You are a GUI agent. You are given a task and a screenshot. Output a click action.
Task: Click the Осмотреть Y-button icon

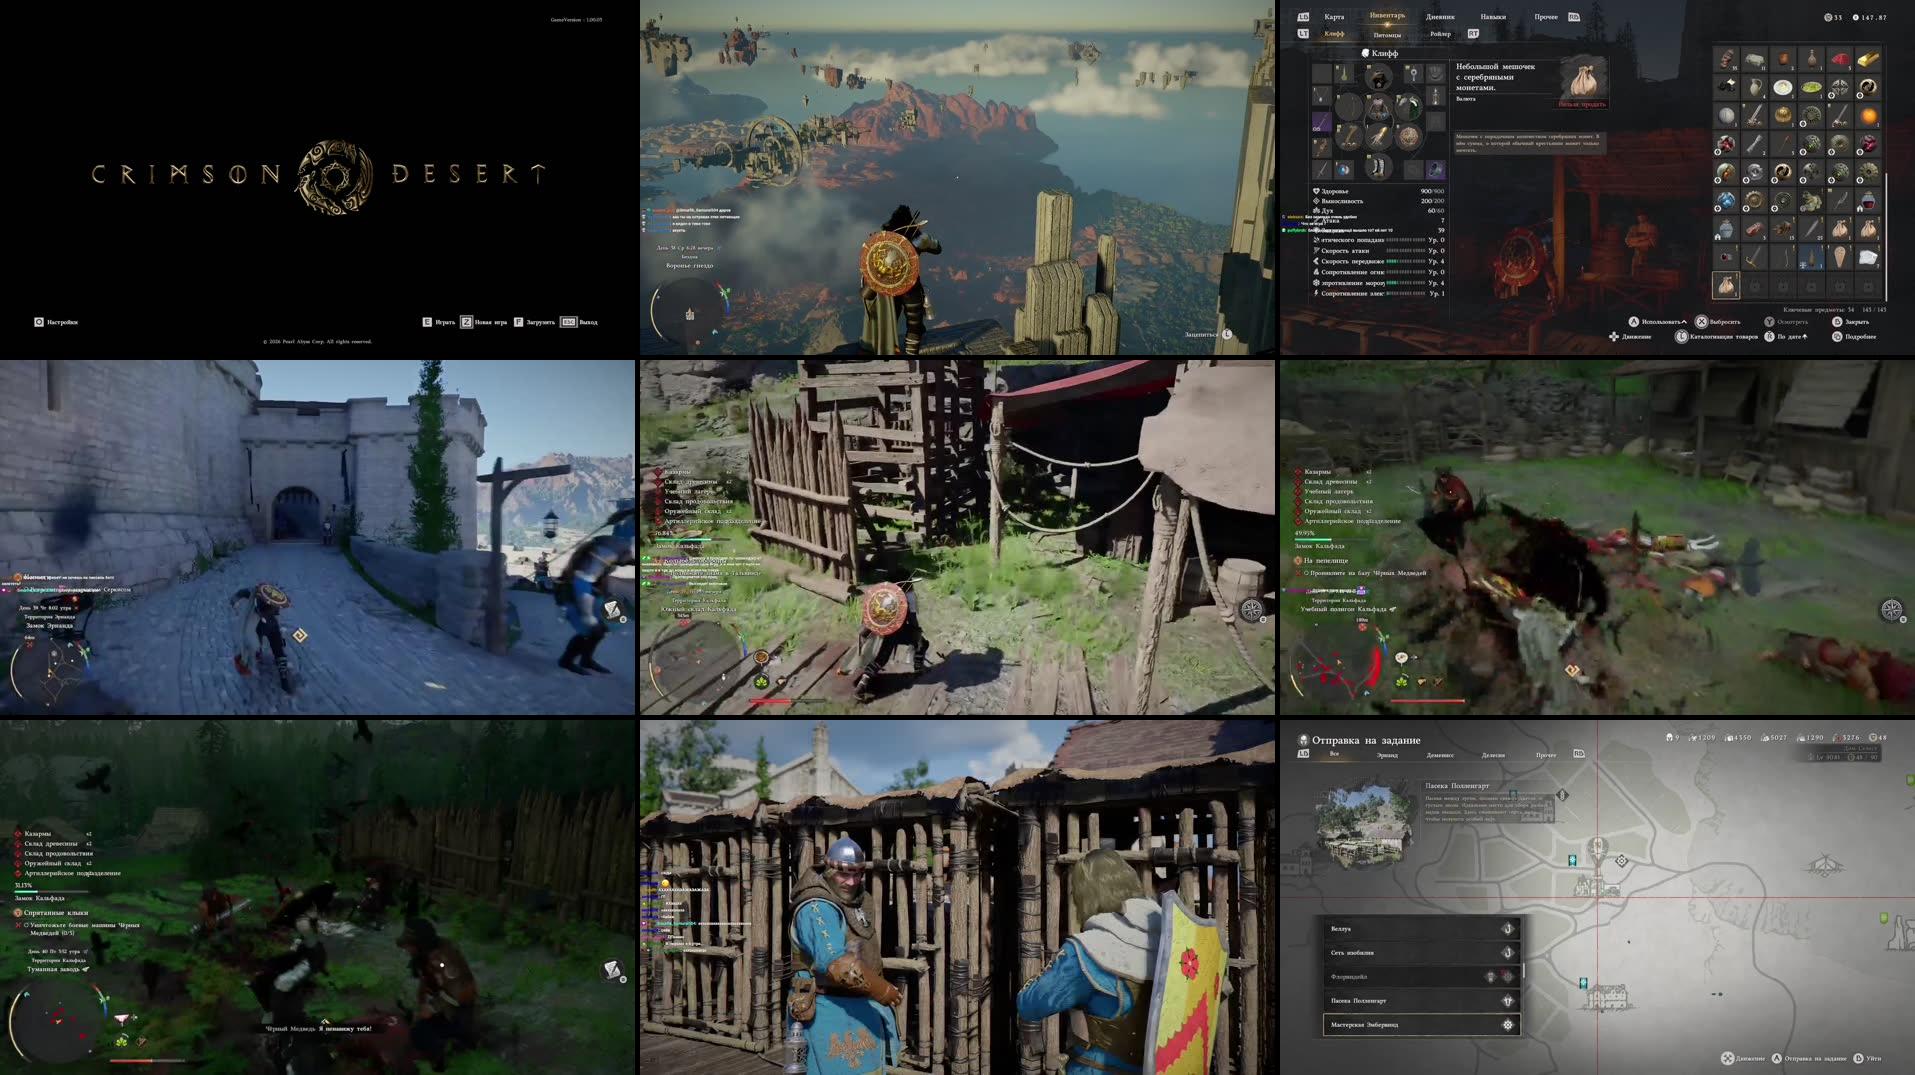pos(1769,322)
